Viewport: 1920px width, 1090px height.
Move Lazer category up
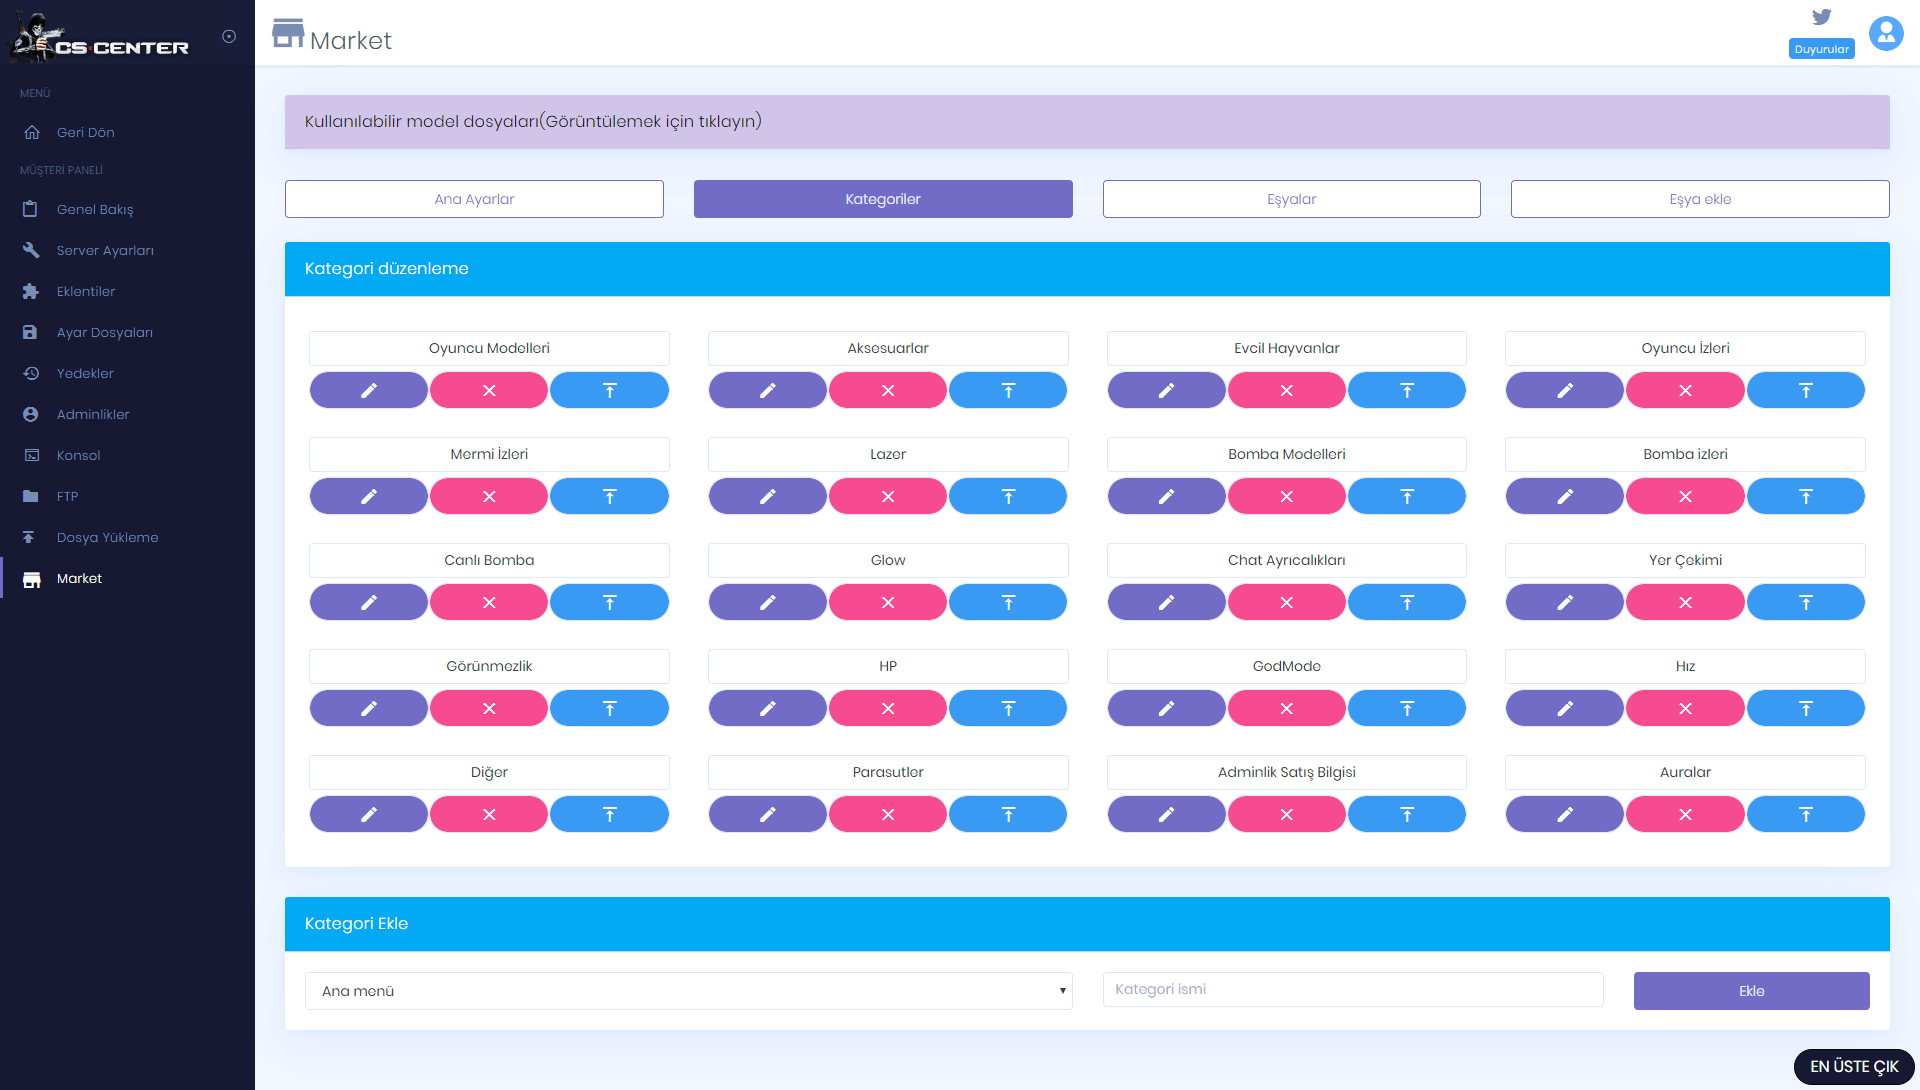(1008, 496)
